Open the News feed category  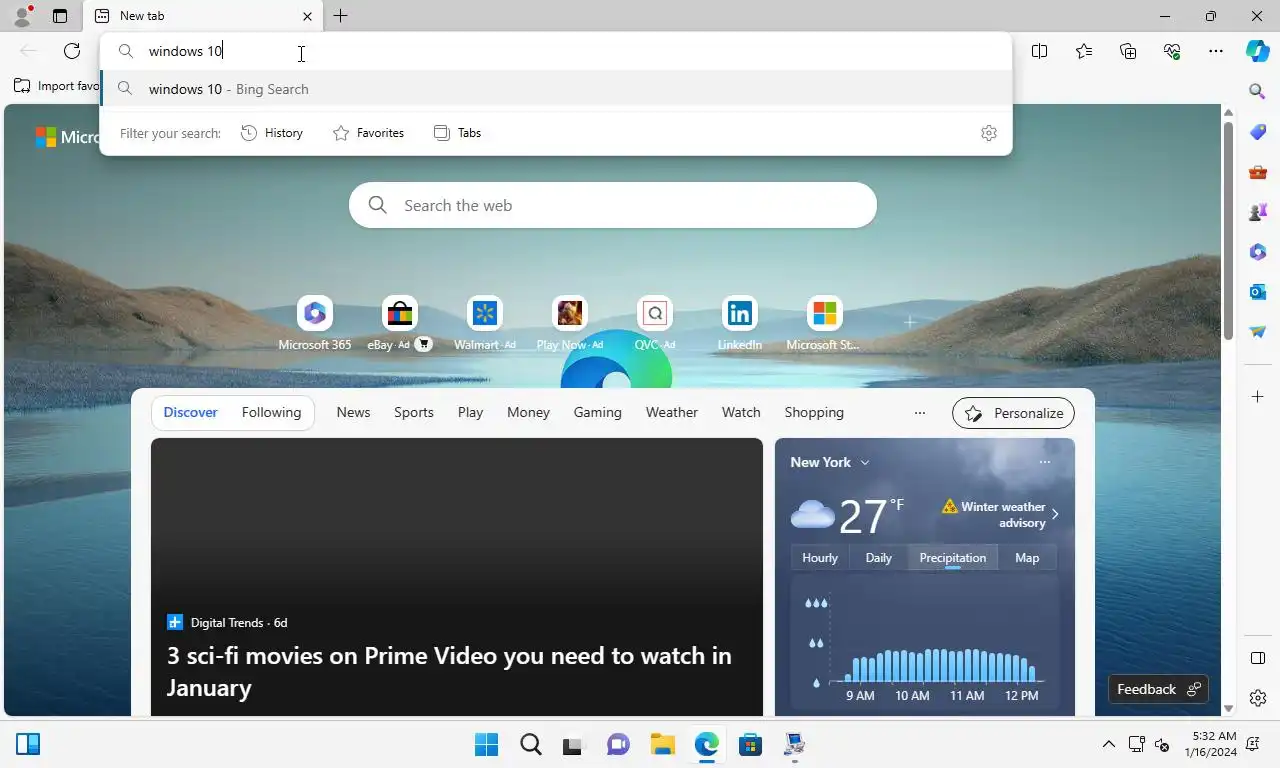click(353, 412)
